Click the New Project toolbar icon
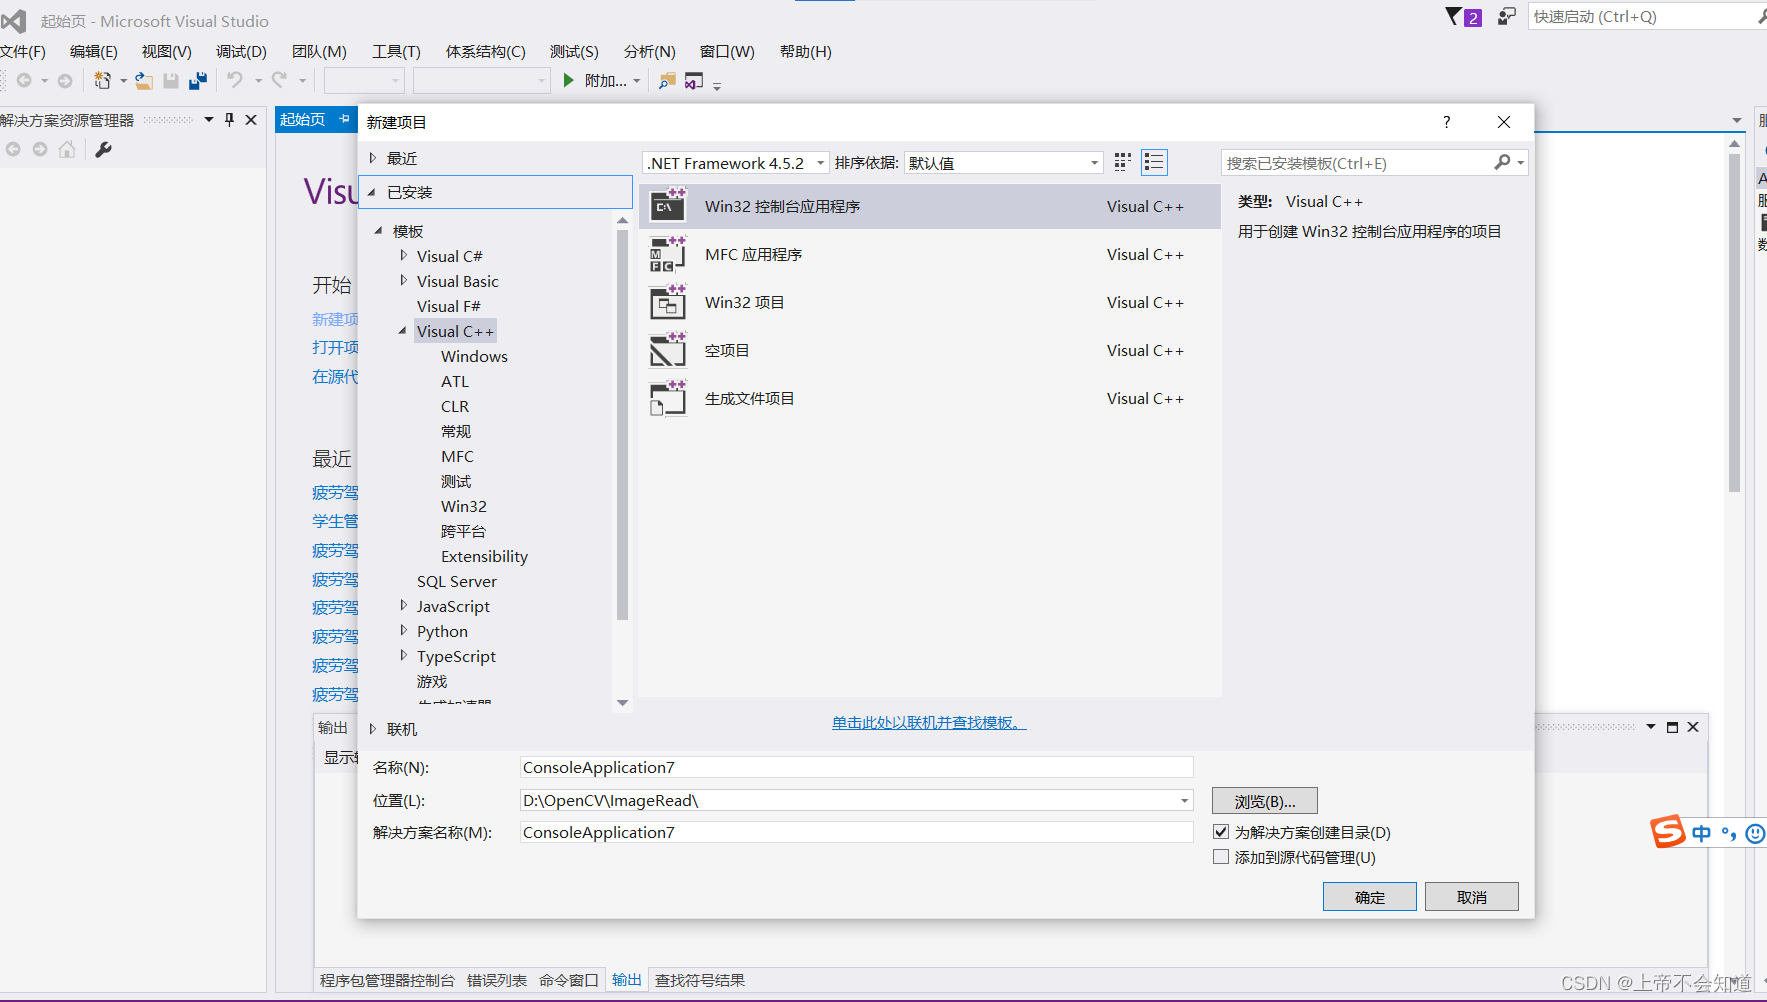1767x1002 pixels. pos(102,80)
